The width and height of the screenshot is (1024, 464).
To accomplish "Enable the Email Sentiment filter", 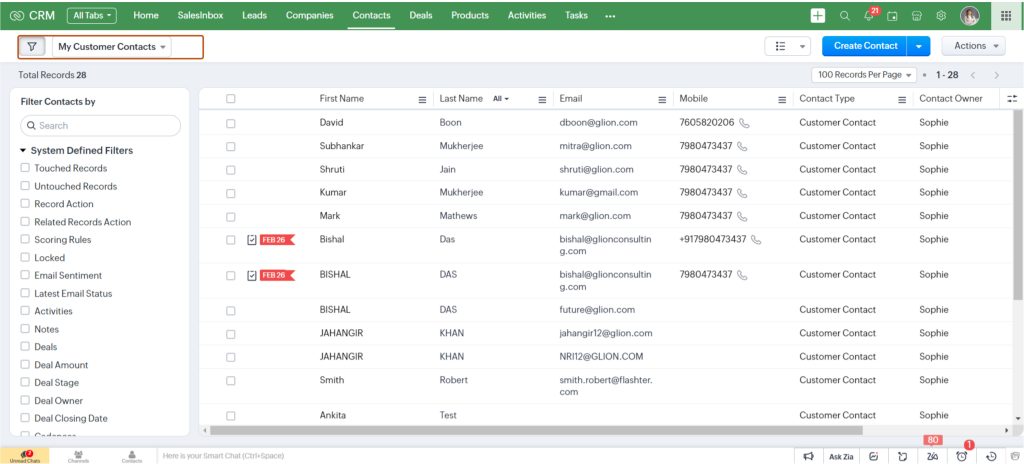I will click(x=25, y=275).
